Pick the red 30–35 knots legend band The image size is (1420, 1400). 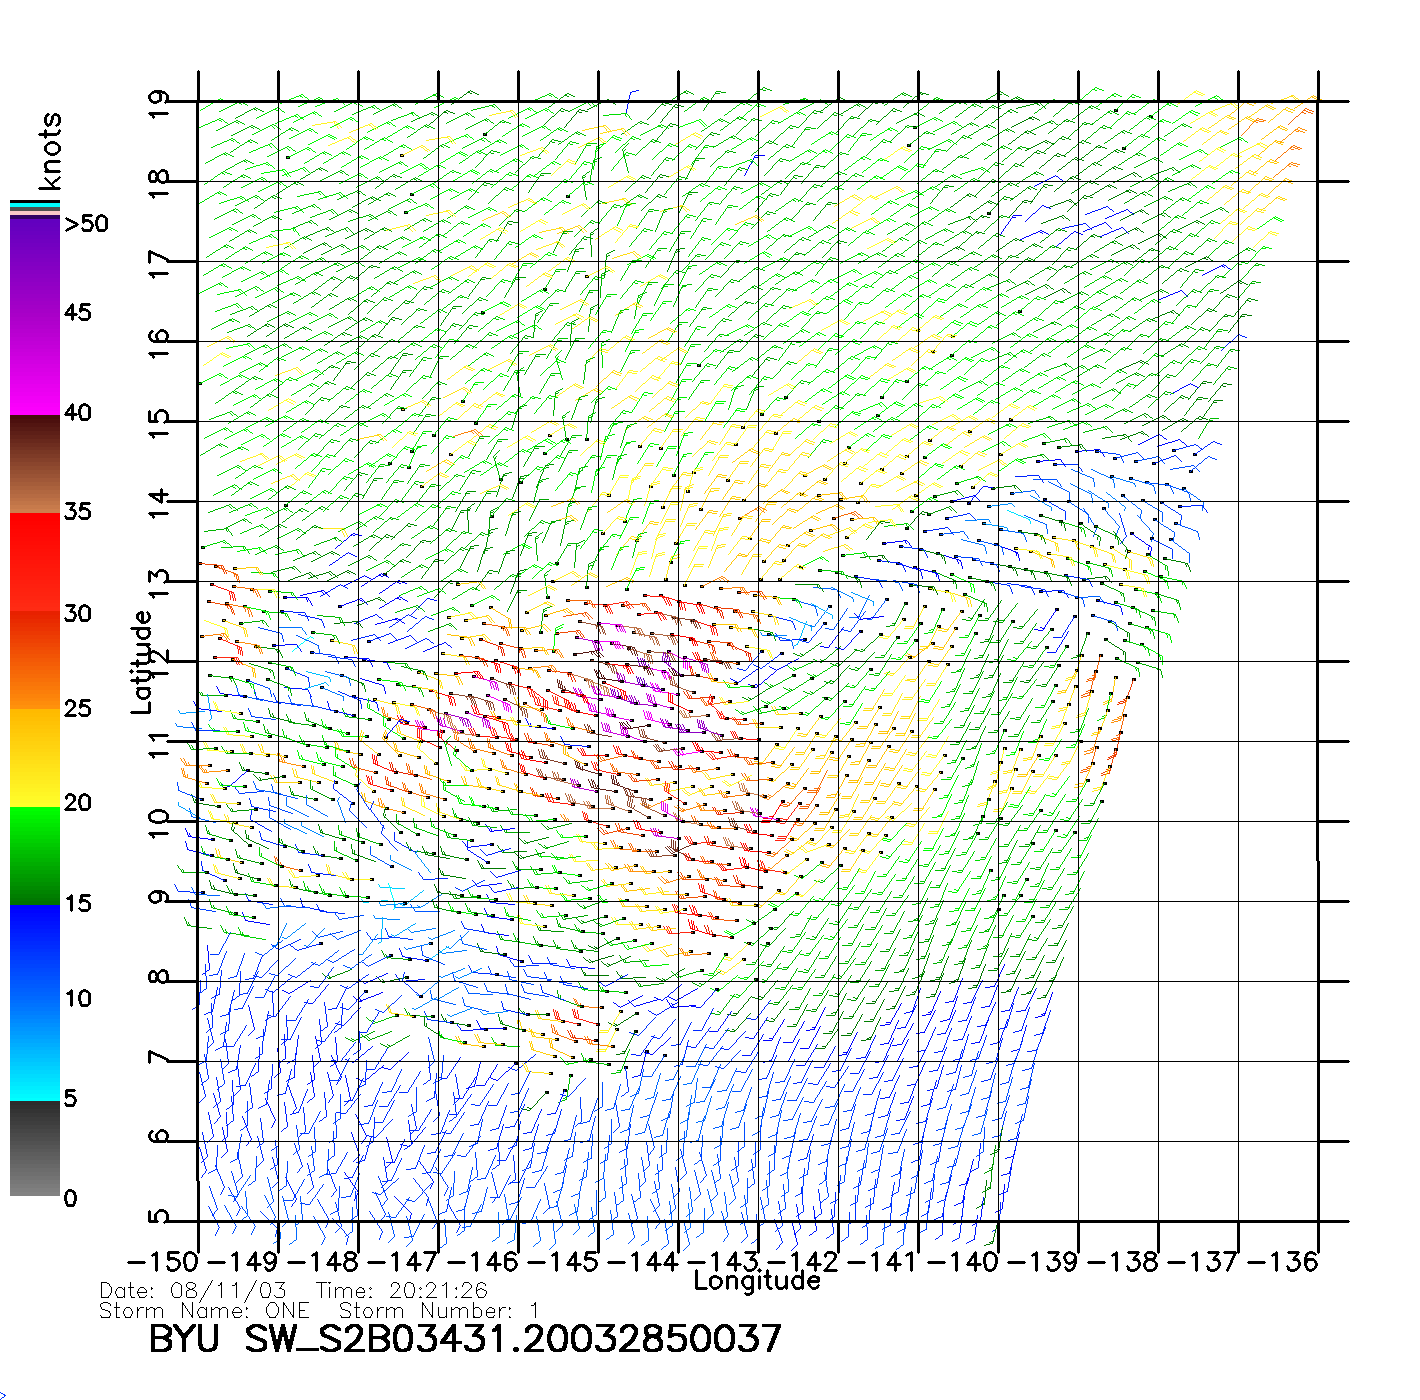click(x=35, y=561)
